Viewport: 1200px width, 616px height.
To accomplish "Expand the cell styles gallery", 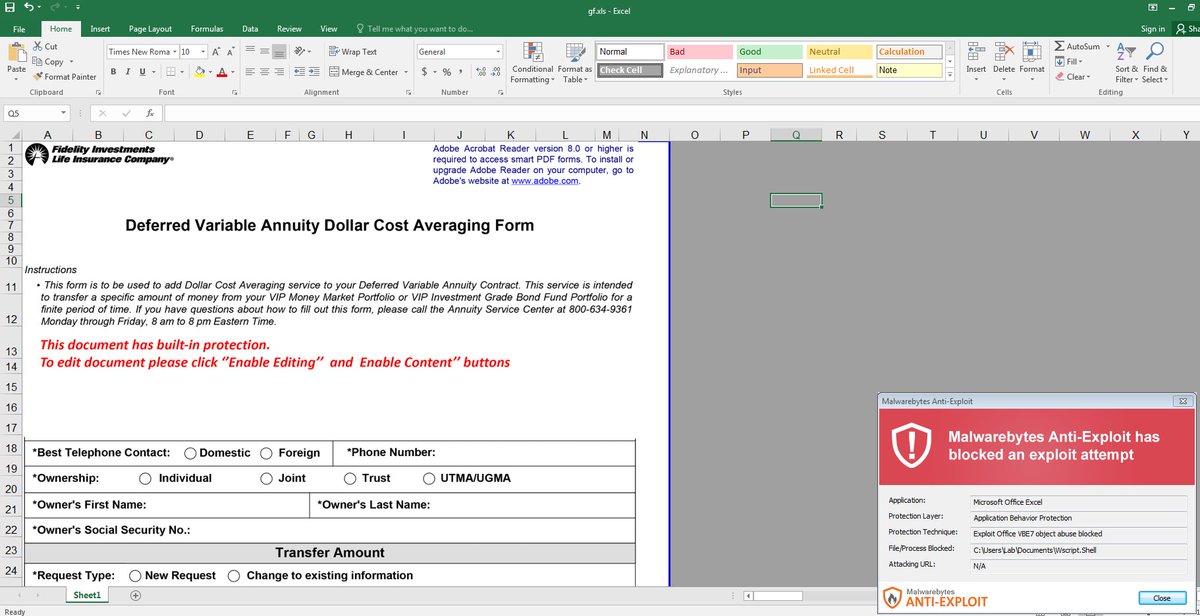I will (x=950, y=75).
